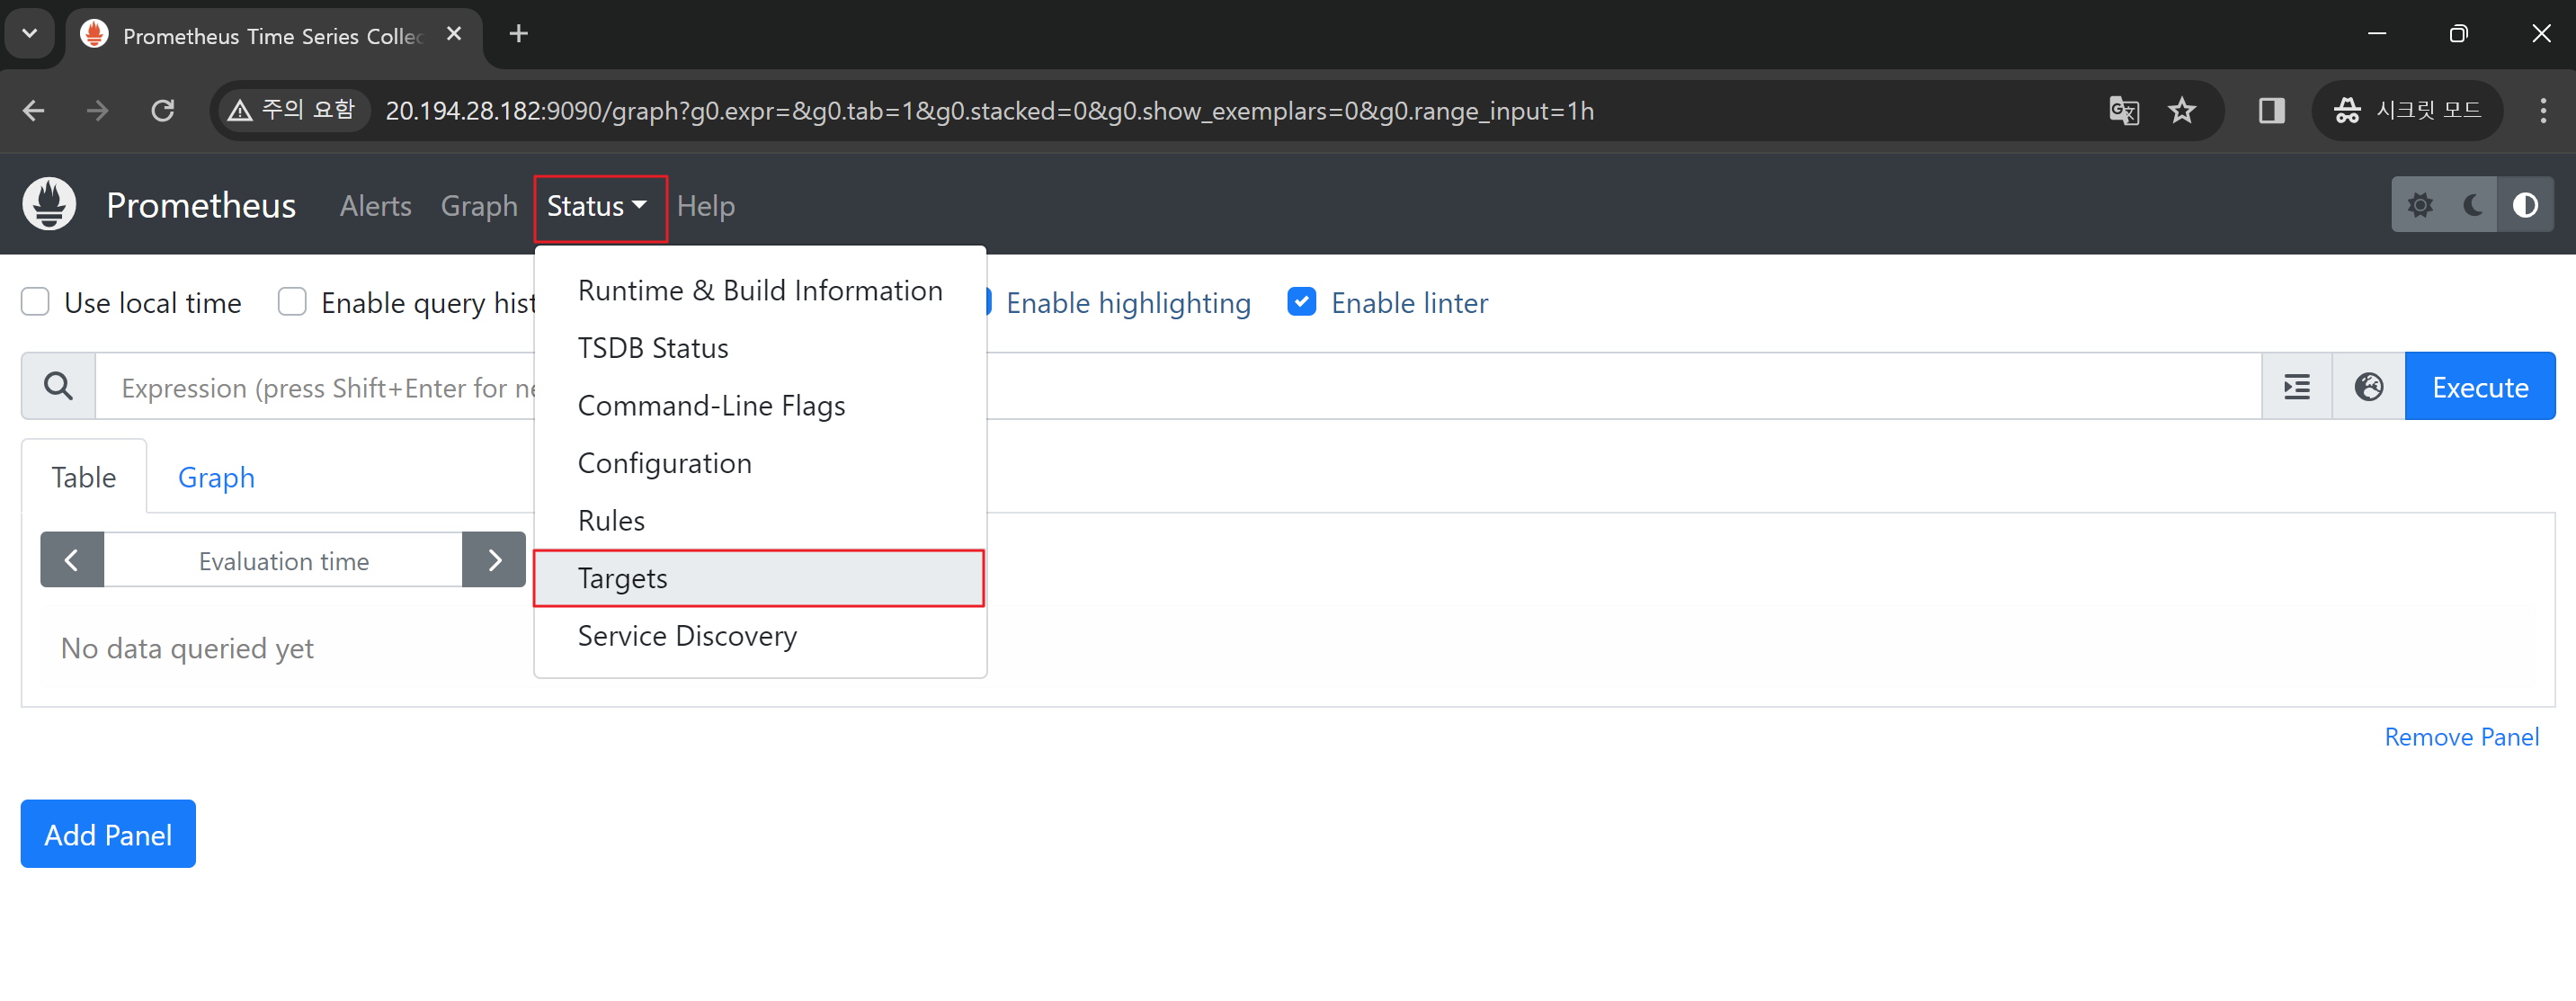Toggle the Enable query history checkbox

coord(292,302)
